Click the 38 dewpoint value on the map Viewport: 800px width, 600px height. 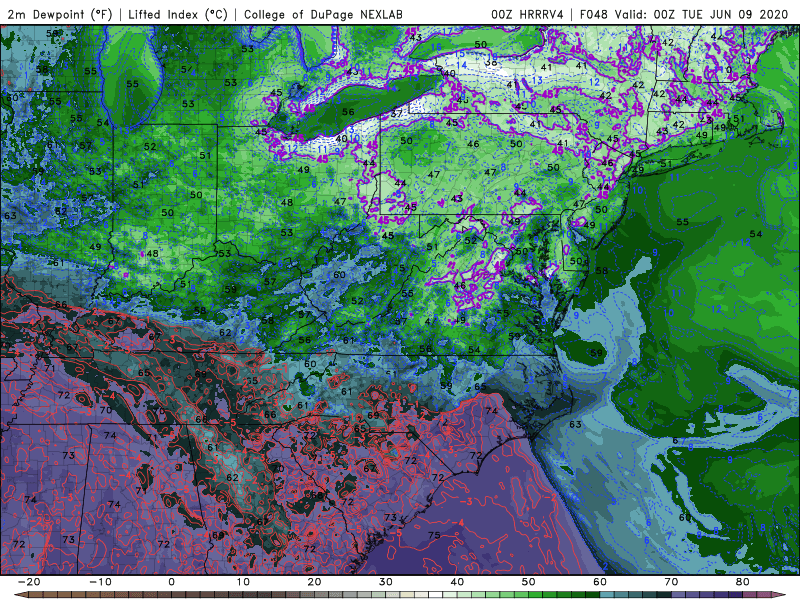click(x=491, y=62)
